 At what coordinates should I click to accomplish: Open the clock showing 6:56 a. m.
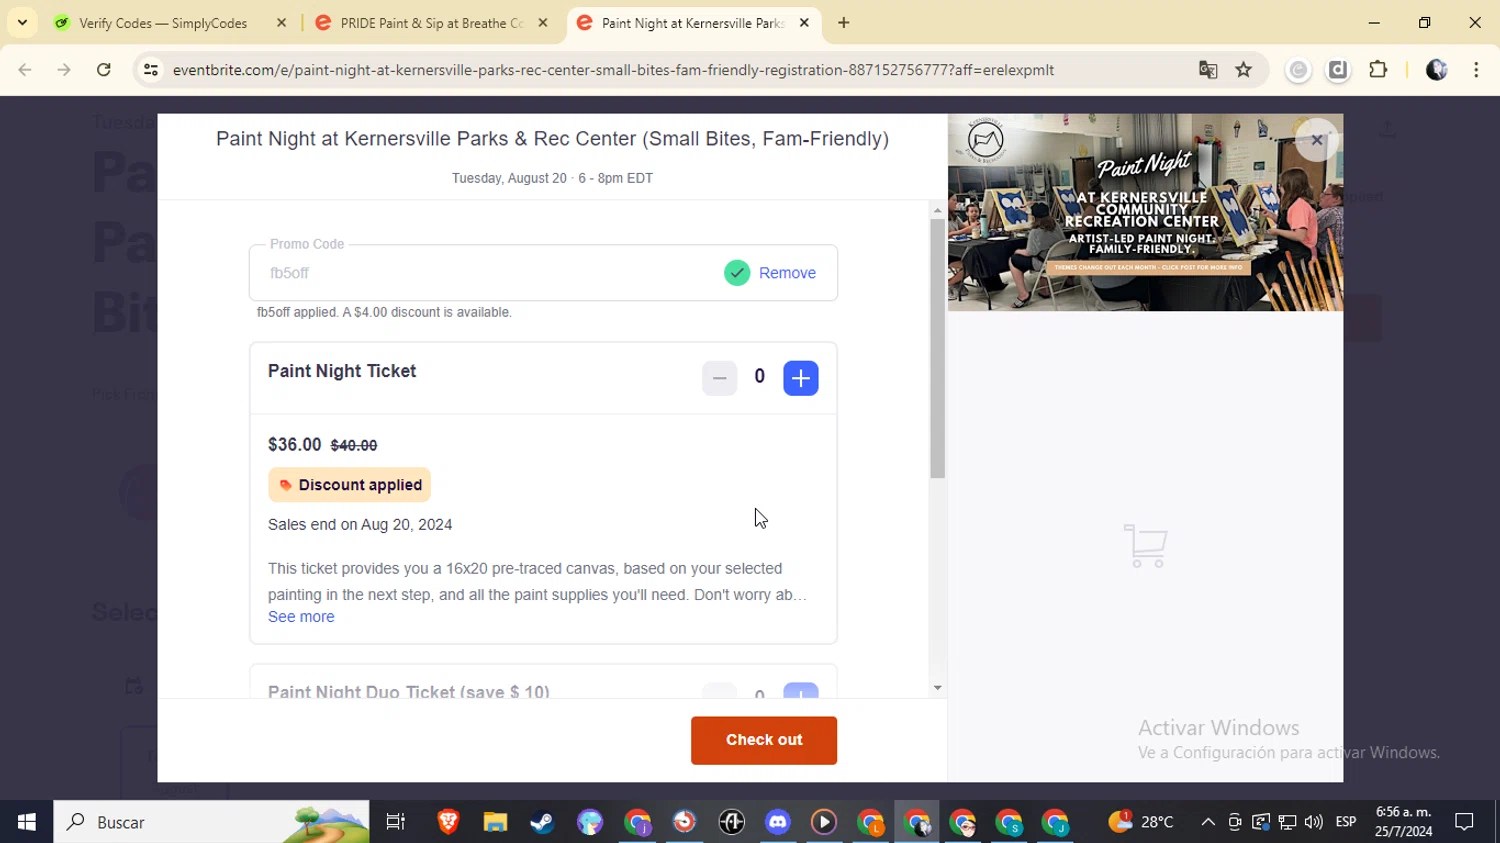tap(1403, 822)
